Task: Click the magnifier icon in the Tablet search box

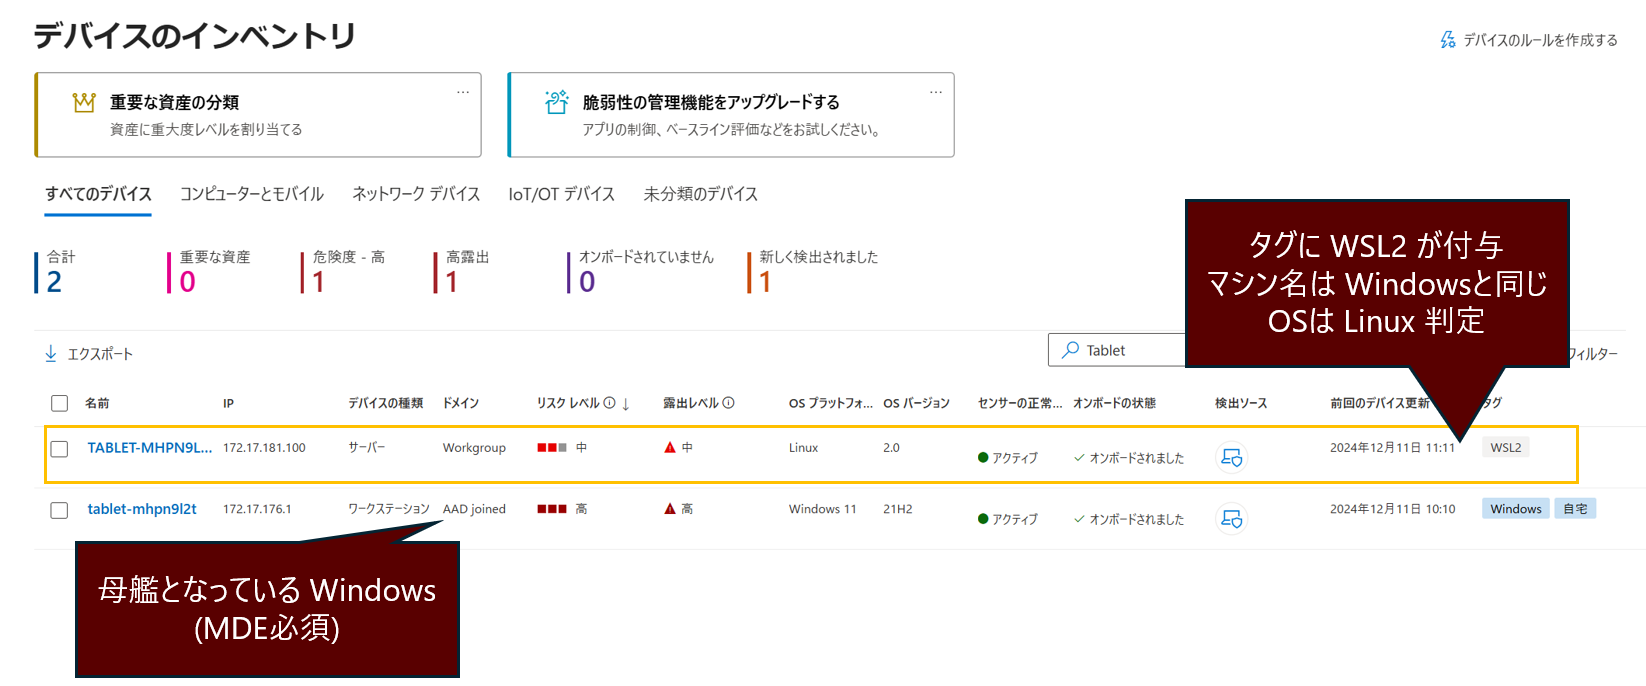Action: 1070,350
